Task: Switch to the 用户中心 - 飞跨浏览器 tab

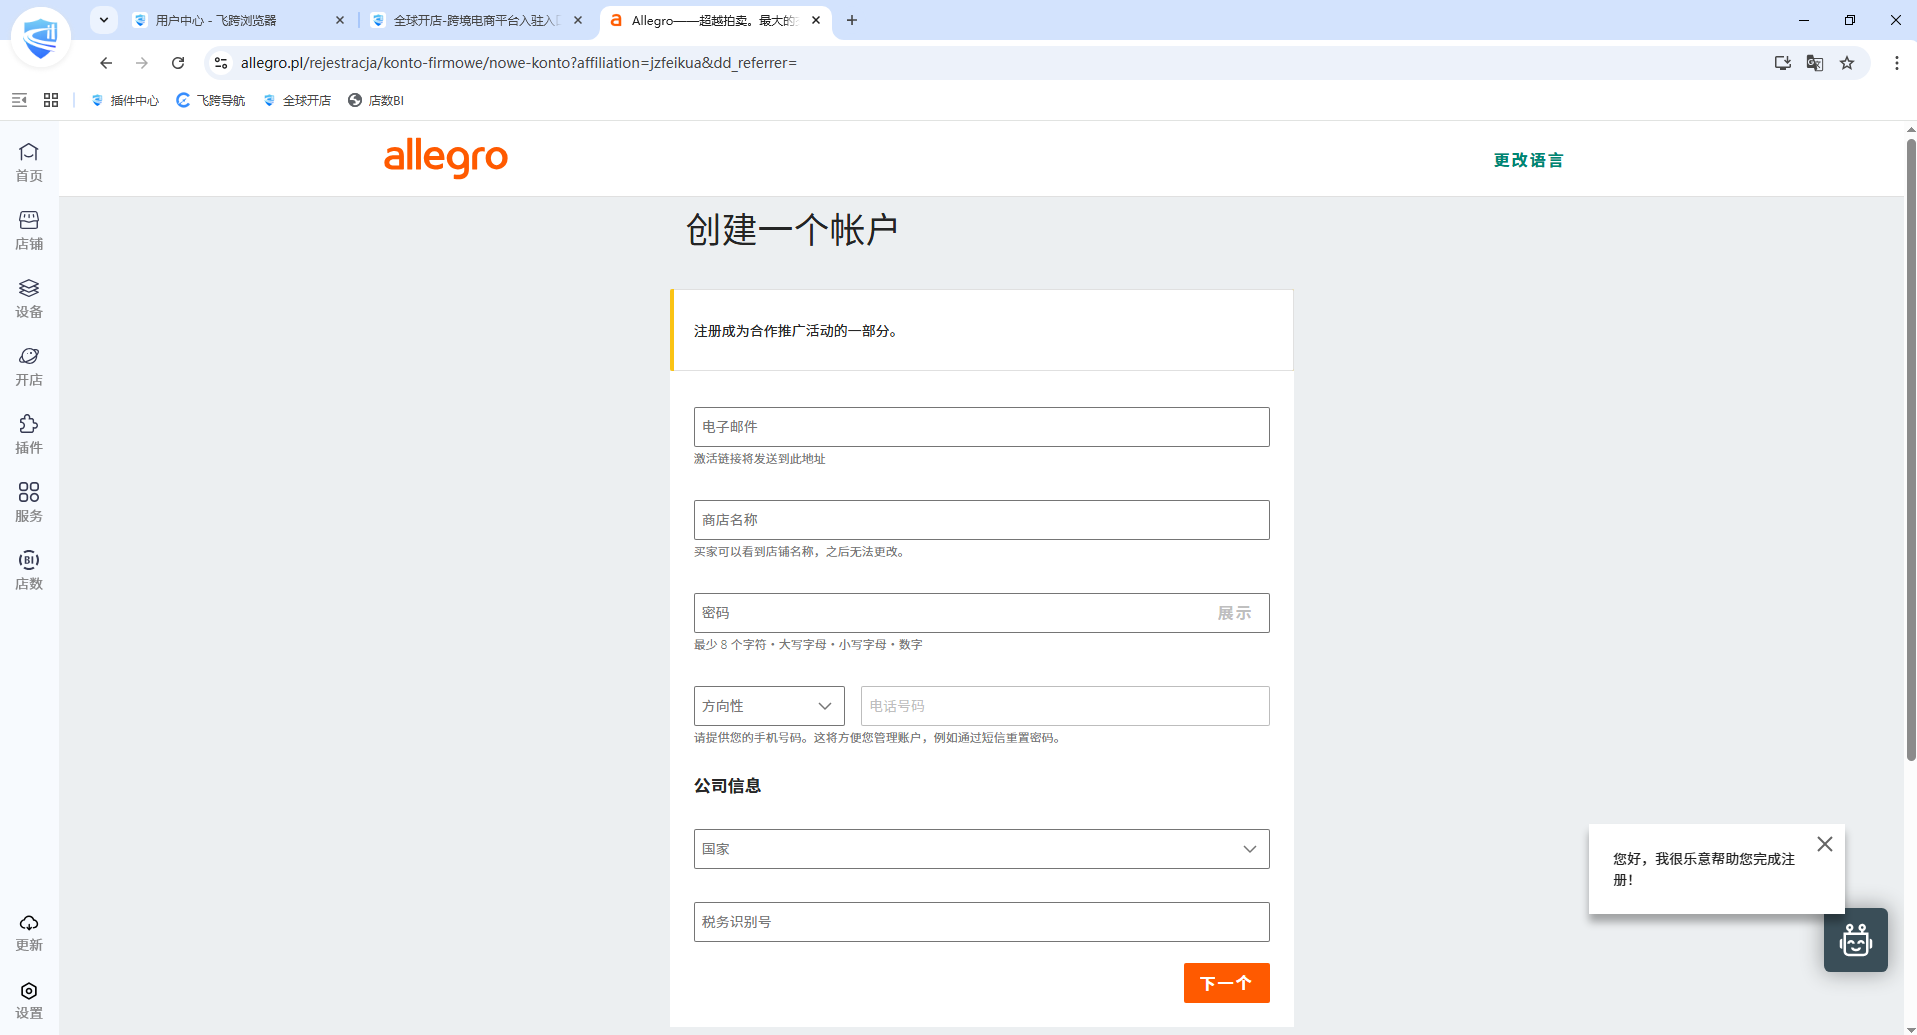Action: point(238,20)
